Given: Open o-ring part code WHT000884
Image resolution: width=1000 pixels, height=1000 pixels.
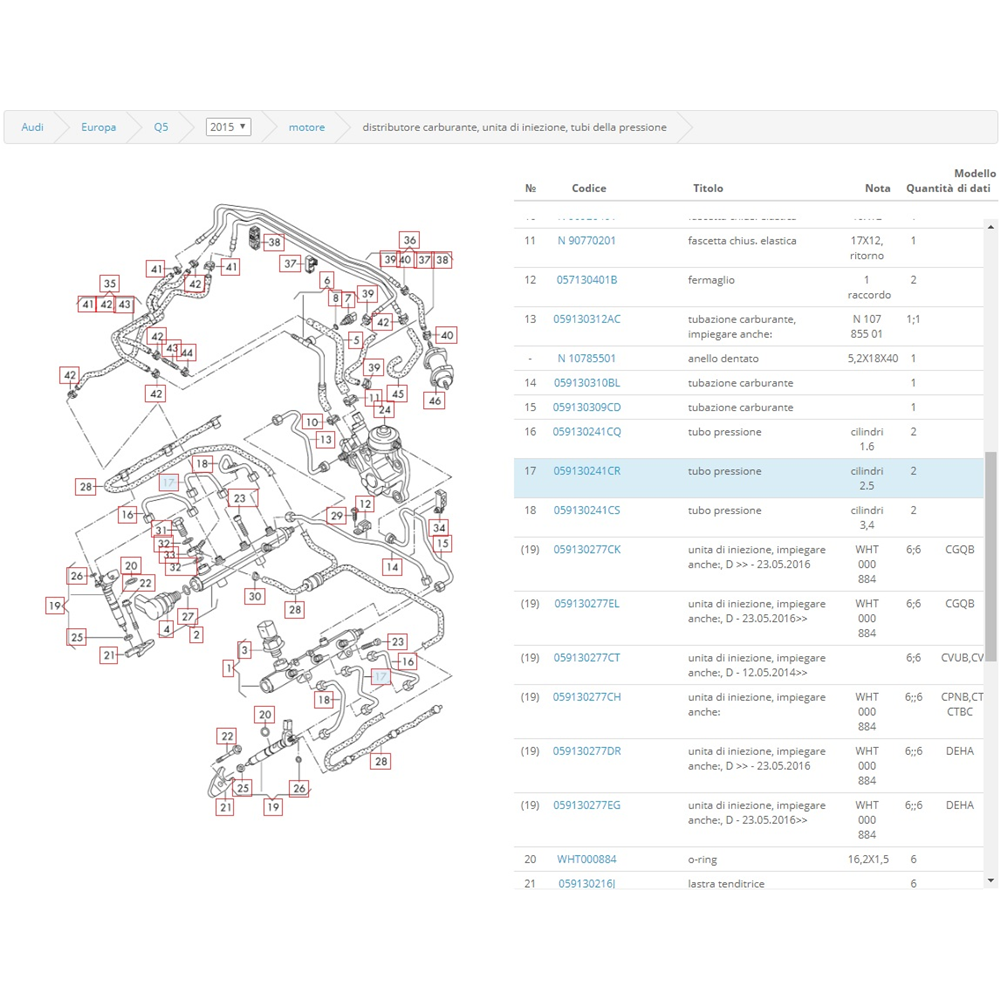Looking at the screenshot, I should coord(587,859).
